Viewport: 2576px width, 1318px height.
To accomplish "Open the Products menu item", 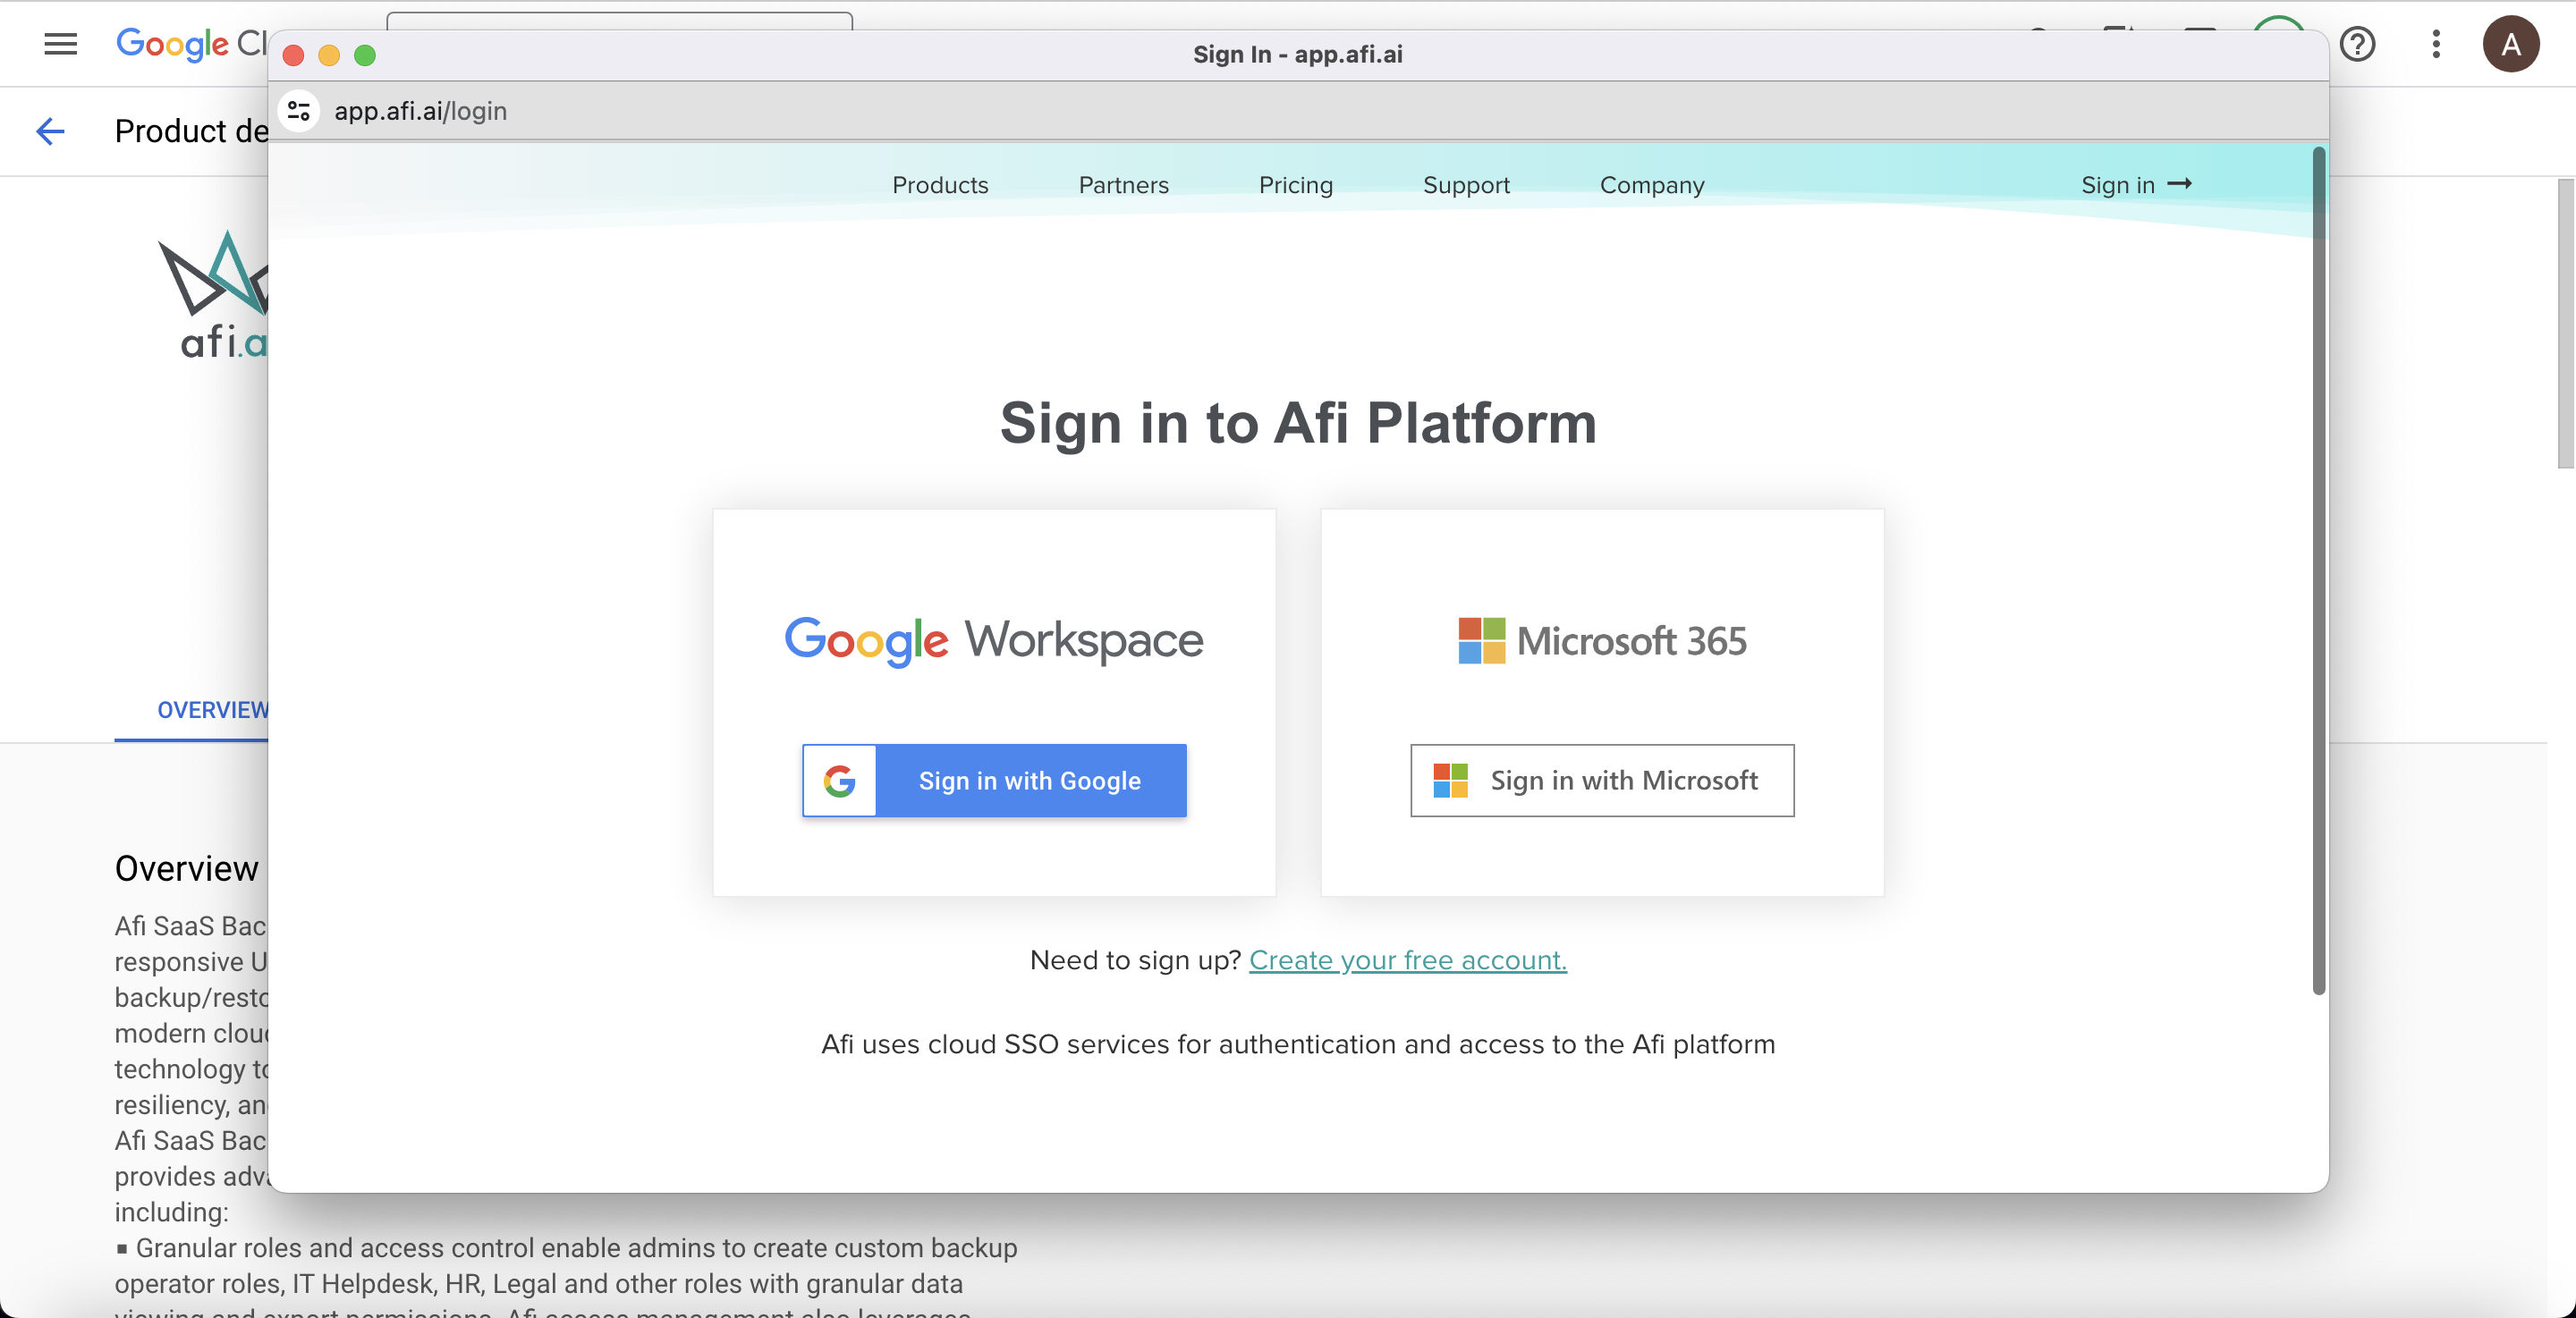I will pos(940,185).
